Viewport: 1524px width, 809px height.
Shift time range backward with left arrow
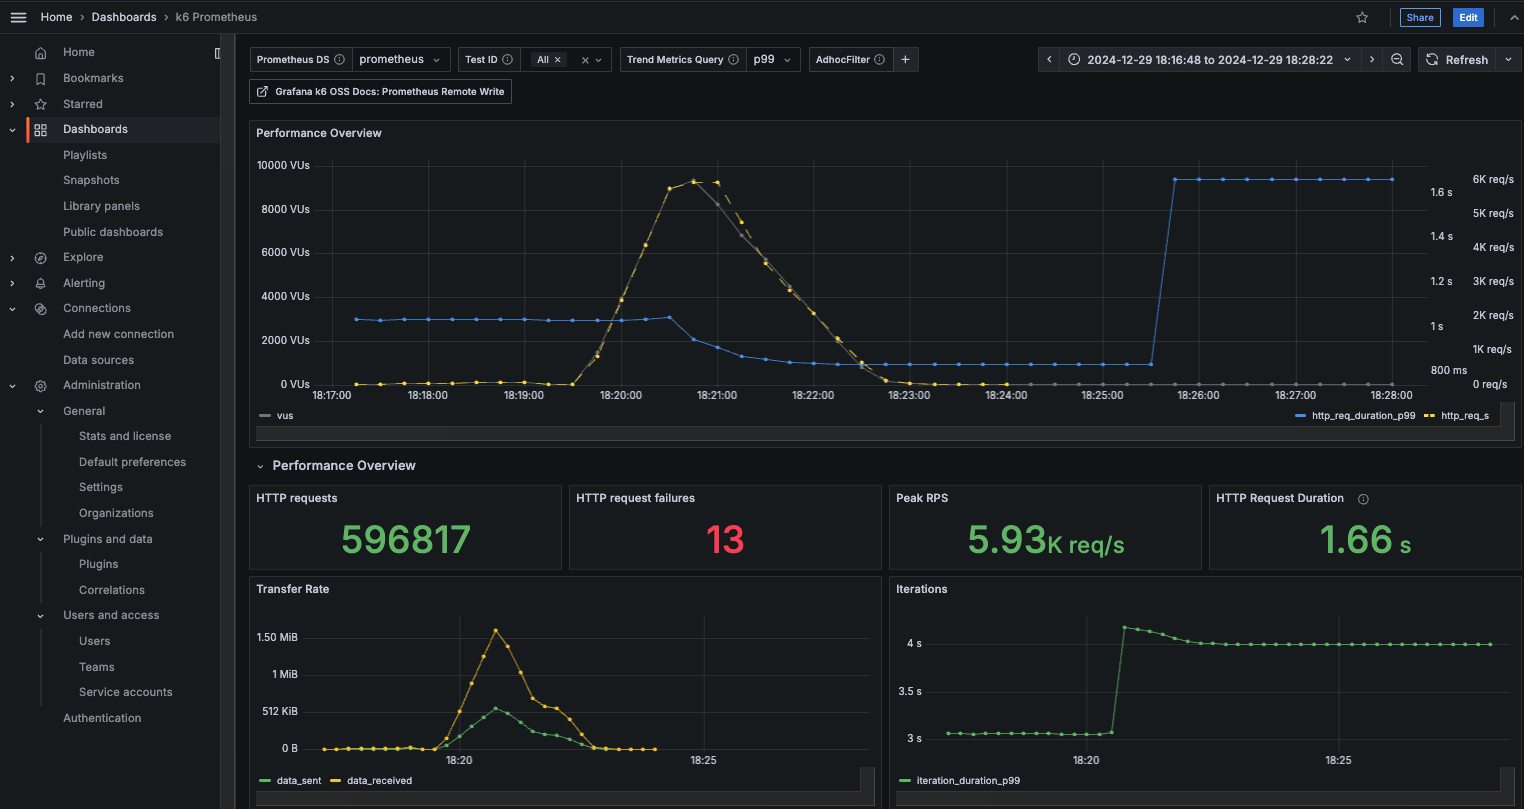click(x=1049, y=60)
